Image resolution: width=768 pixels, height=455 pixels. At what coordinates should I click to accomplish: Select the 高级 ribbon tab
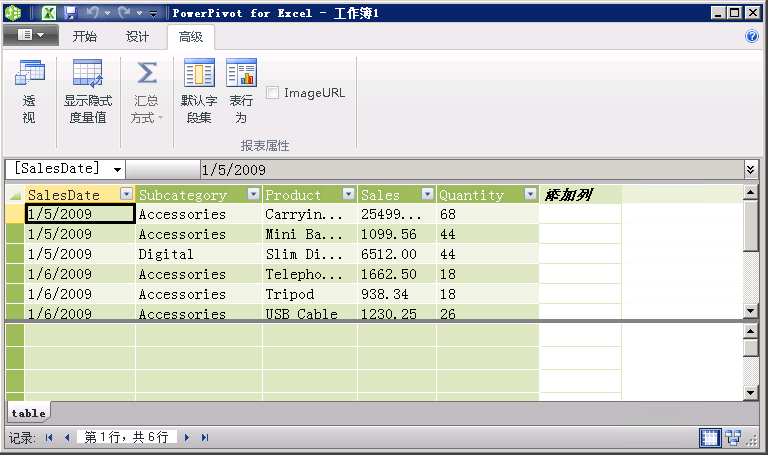click(x=191, y=37)
